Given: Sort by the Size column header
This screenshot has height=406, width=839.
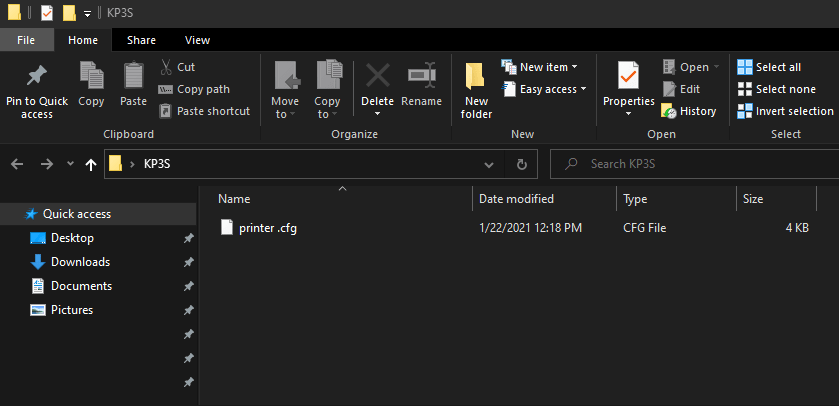Looking at the screenshot, I should point(753,199).
